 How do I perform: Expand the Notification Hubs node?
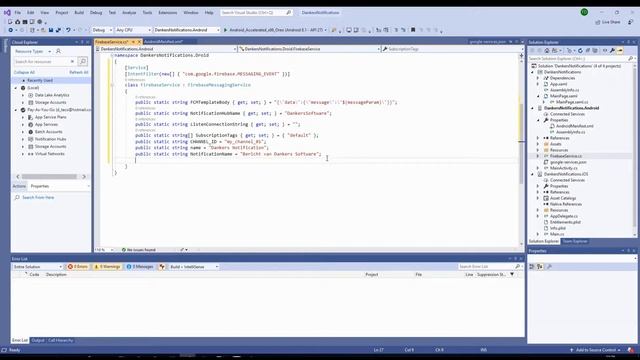pyautogui.click(x=23, y=139)
